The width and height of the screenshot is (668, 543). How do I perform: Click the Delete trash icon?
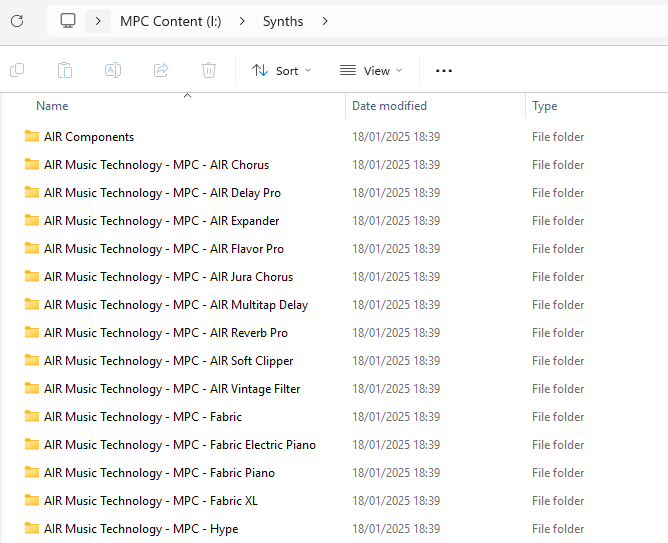point(209,70)
